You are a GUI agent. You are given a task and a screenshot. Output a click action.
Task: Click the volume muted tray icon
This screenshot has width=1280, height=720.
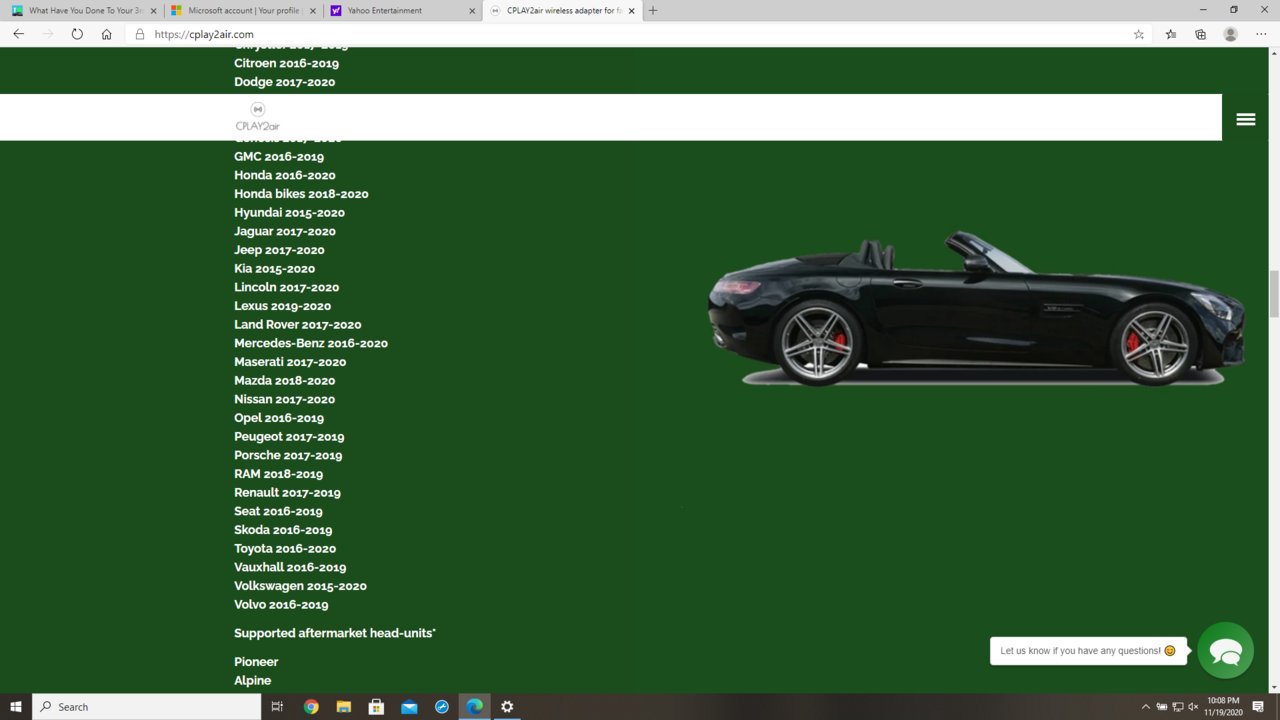tap(1193, 707)
